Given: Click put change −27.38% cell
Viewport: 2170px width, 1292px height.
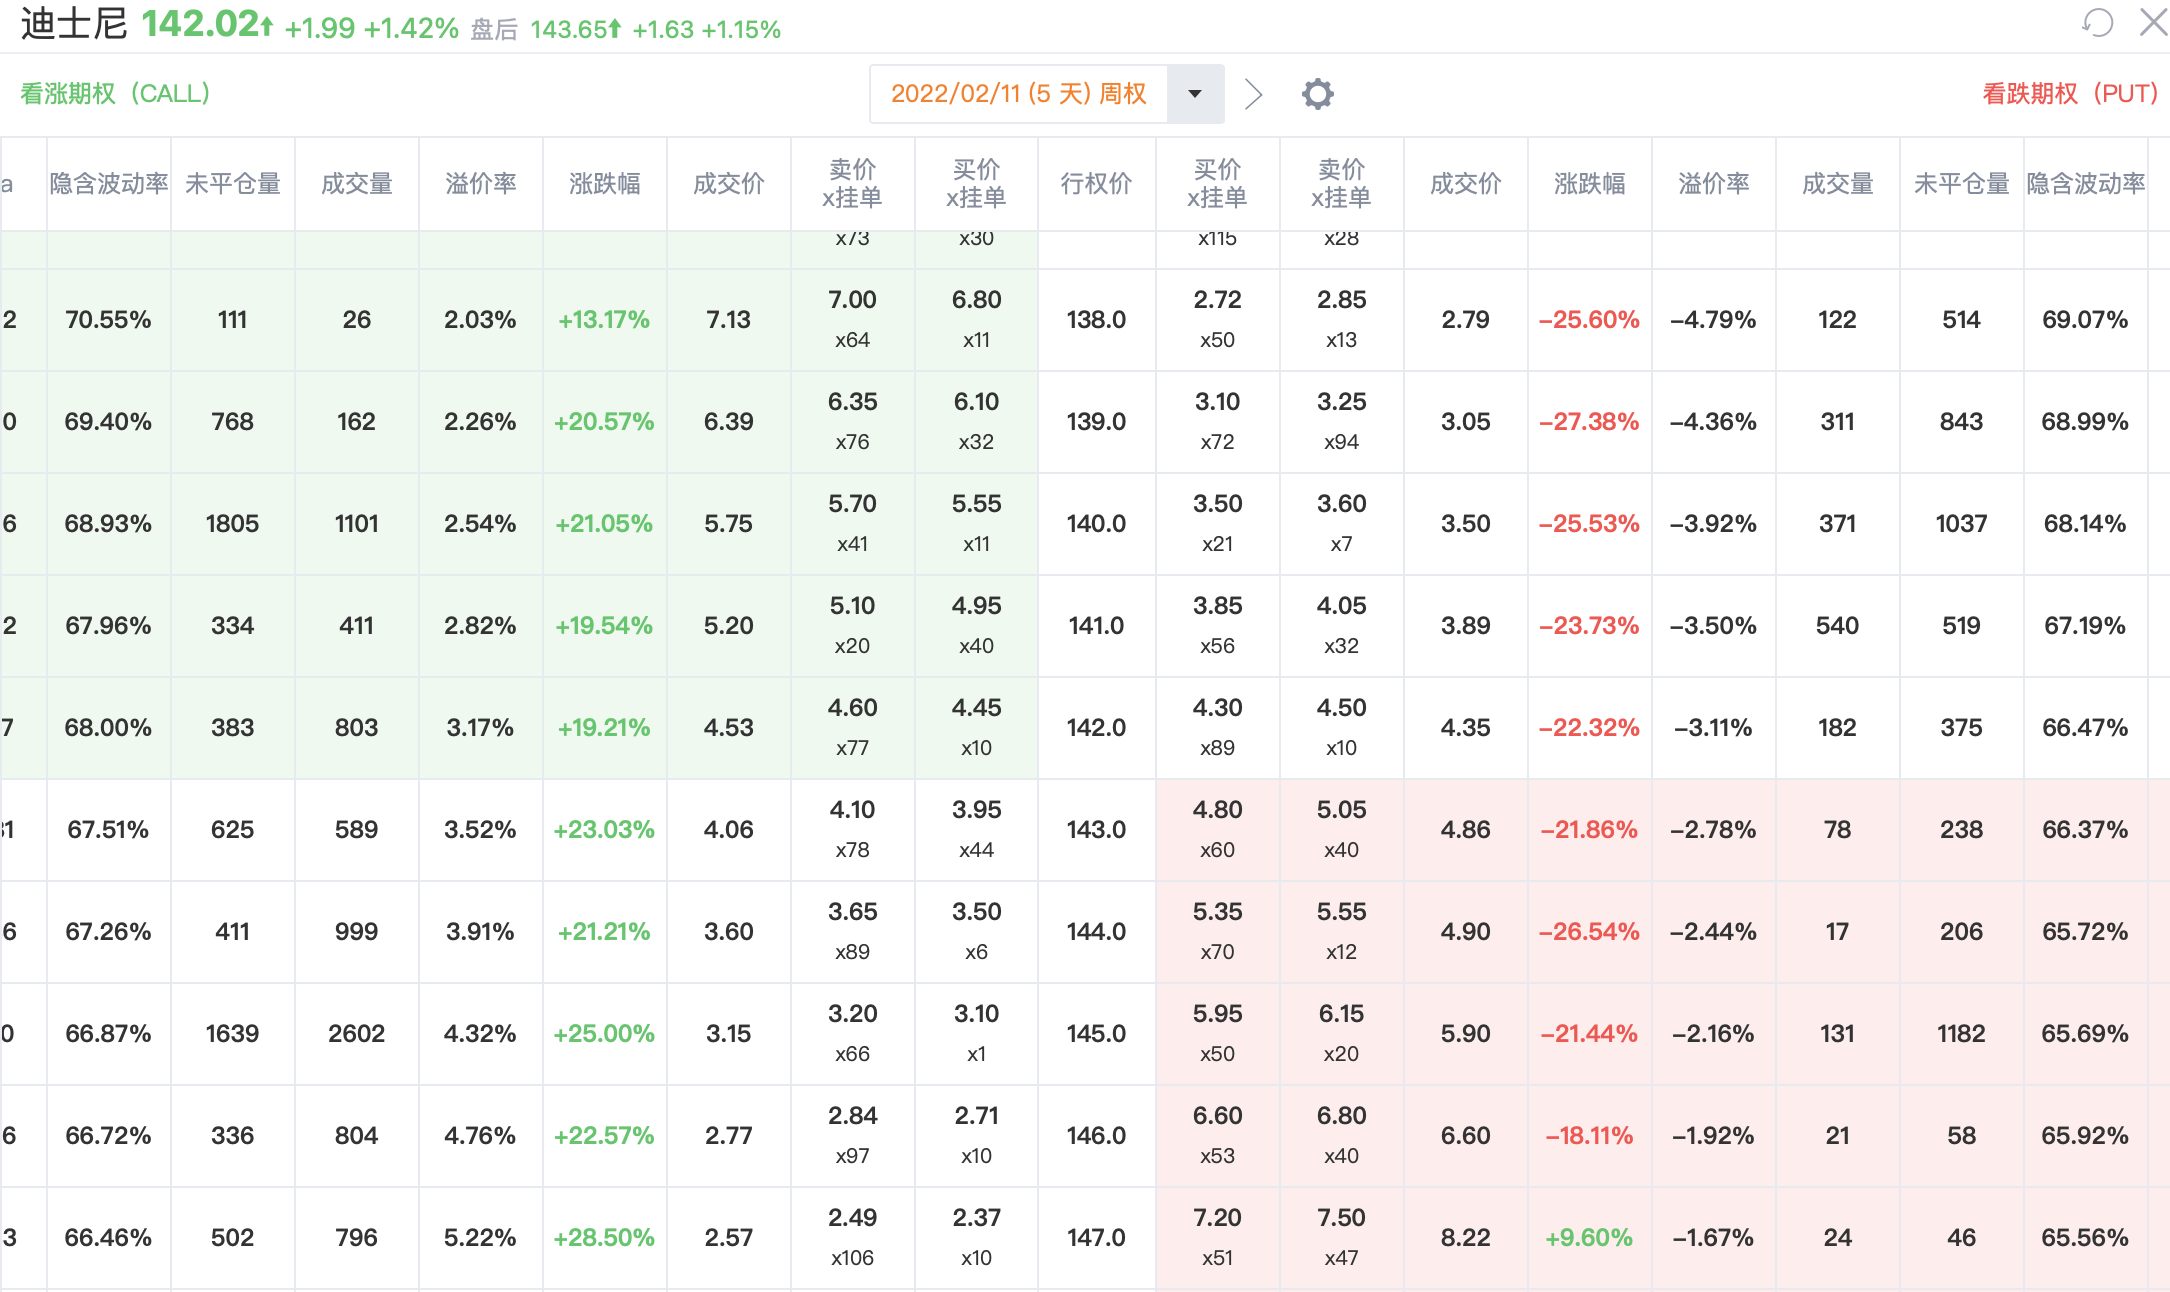Looking at the screenshot, I should [x=1589, y=422].
